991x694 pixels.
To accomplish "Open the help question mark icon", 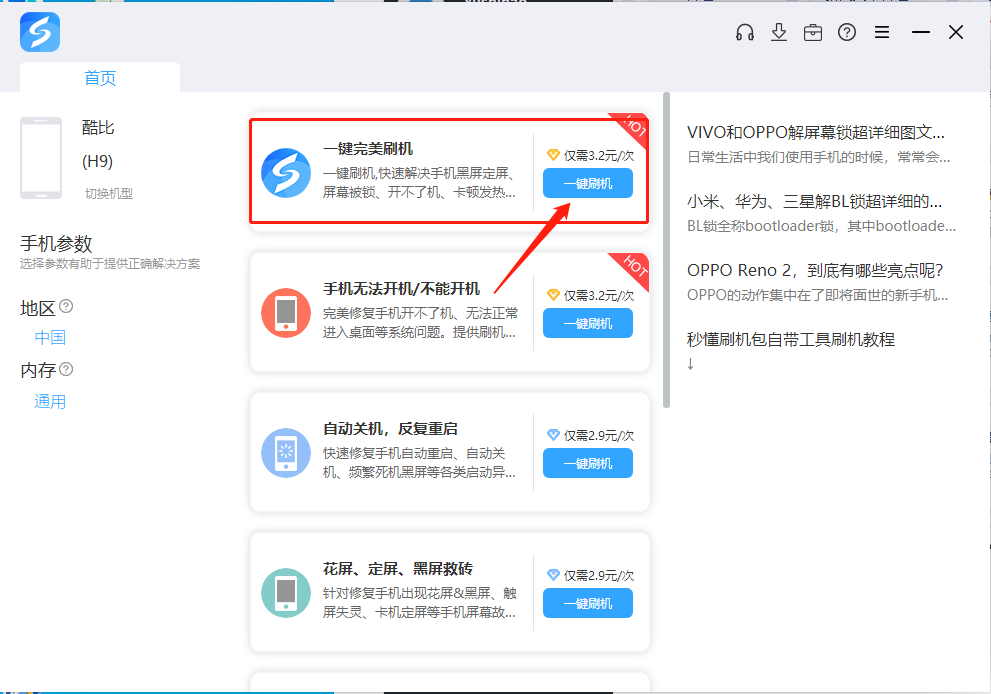I will click(847, 32).
